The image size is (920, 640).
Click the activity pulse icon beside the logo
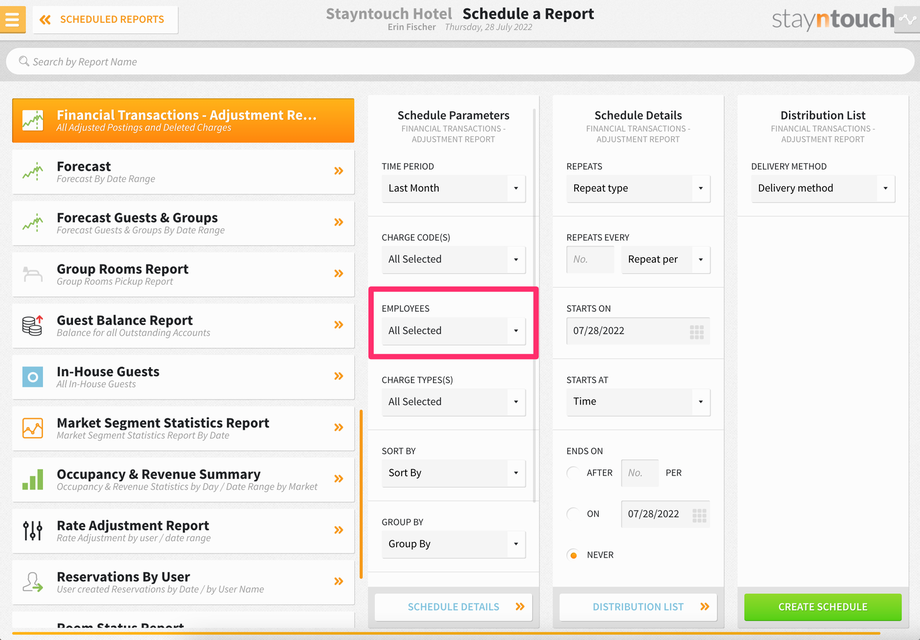click(907, 19)
